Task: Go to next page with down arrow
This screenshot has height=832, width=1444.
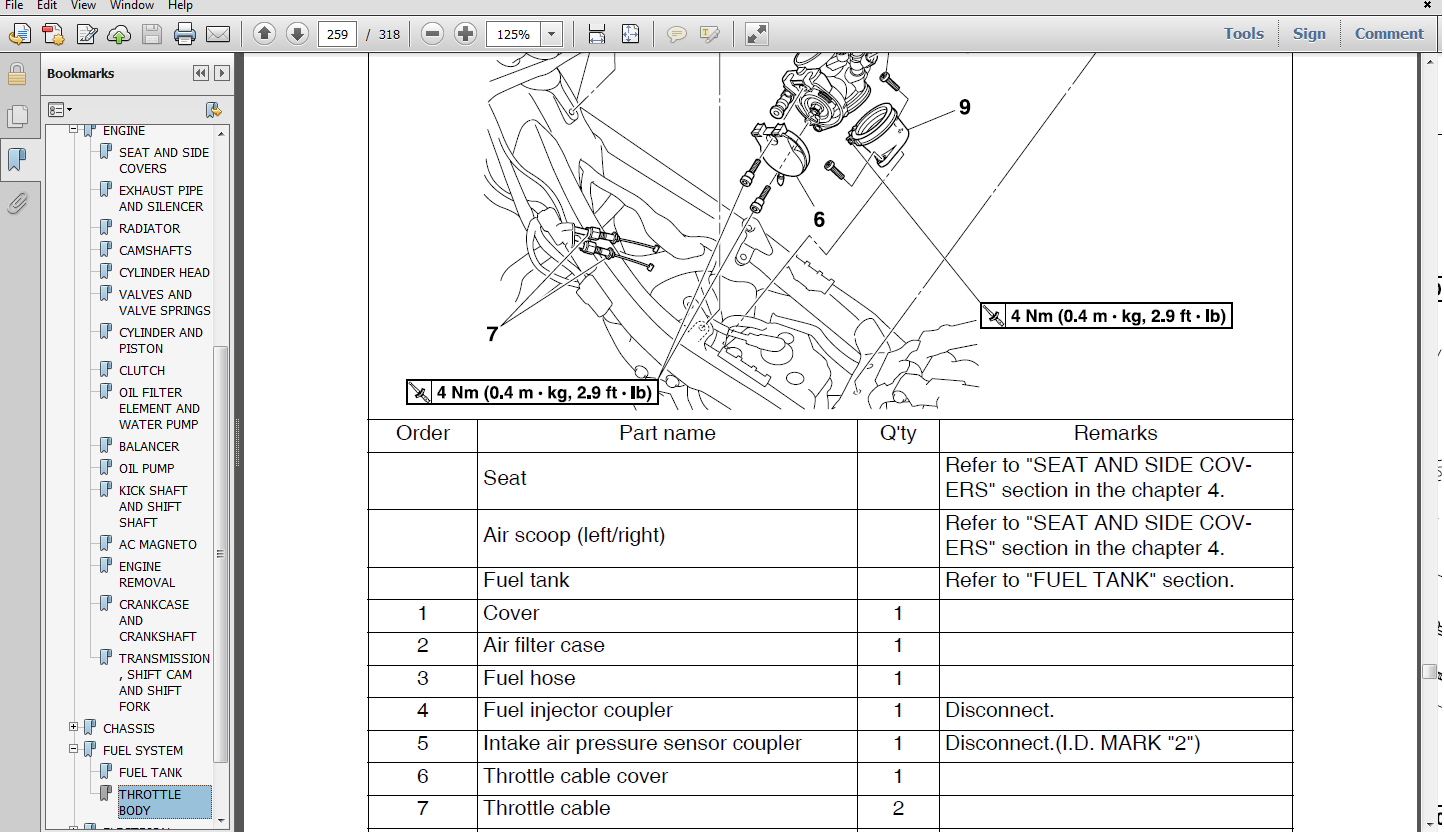Action: point(297,34)
